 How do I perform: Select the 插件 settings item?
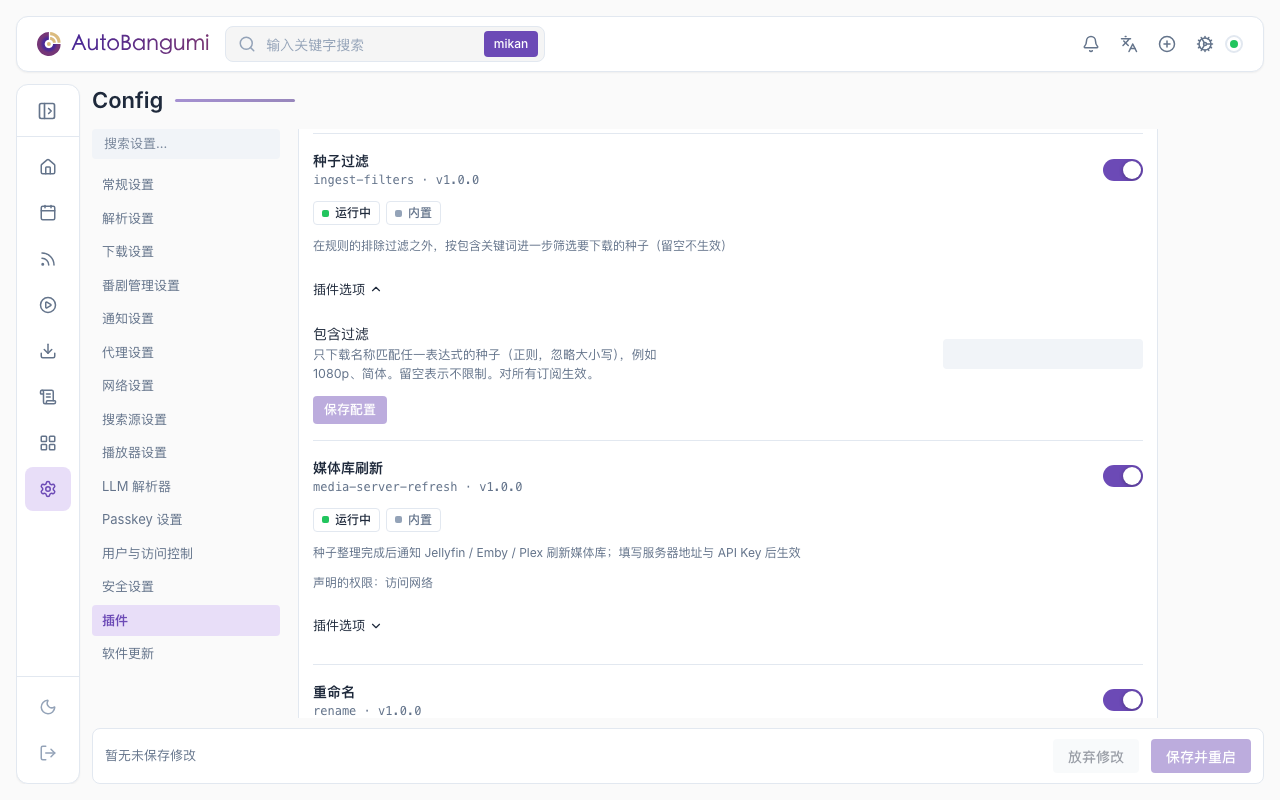(x=186, y=620)
